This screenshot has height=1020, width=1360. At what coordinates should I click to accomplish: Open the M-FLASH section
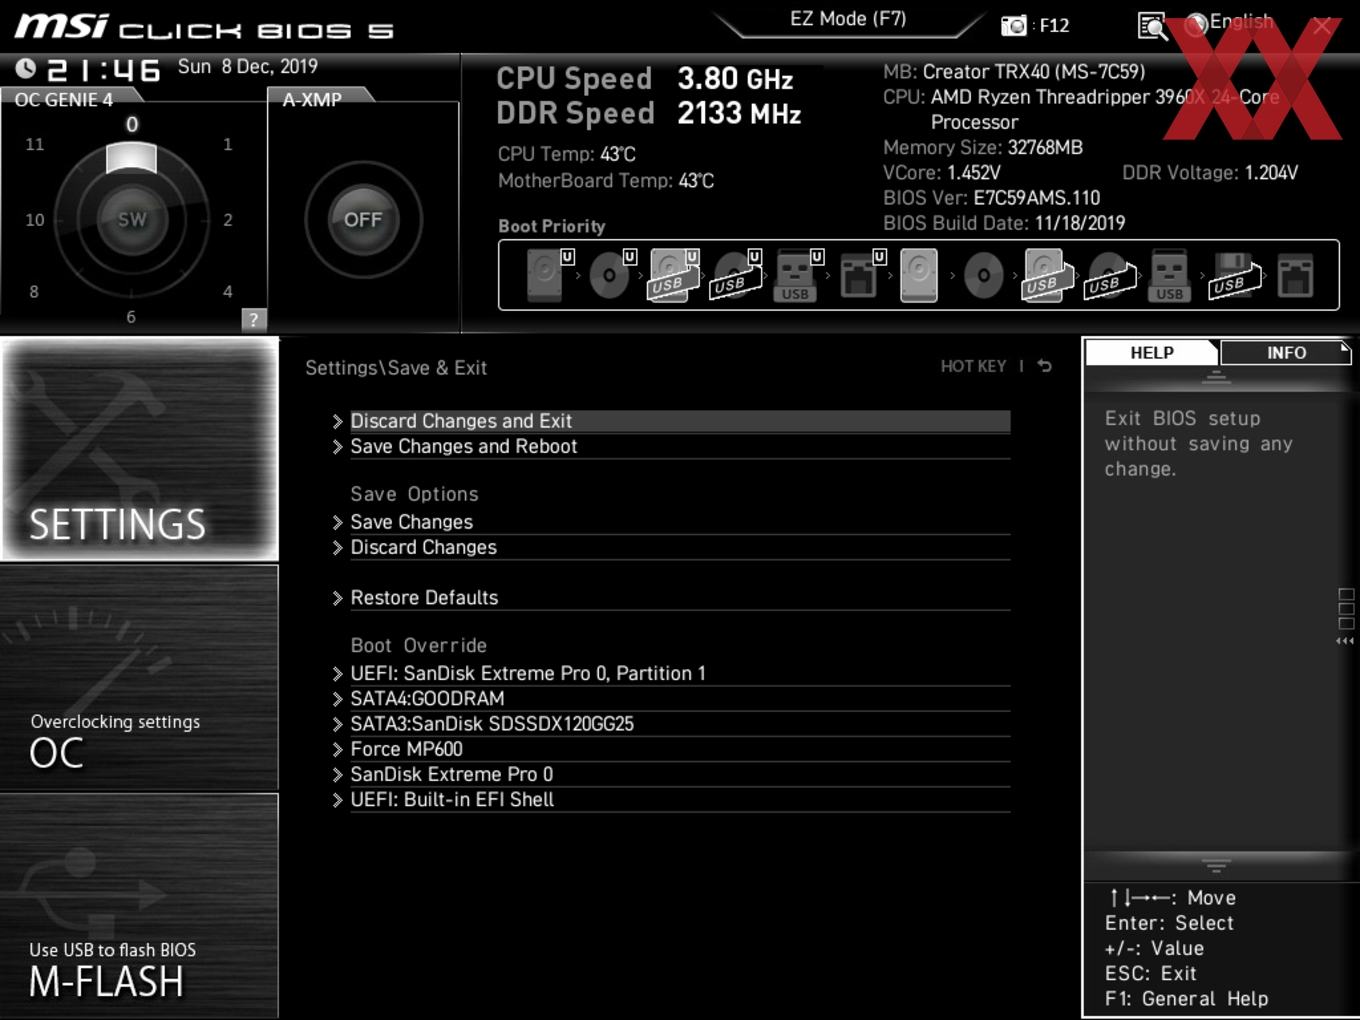pyautogui.click(x=139, y=906)
